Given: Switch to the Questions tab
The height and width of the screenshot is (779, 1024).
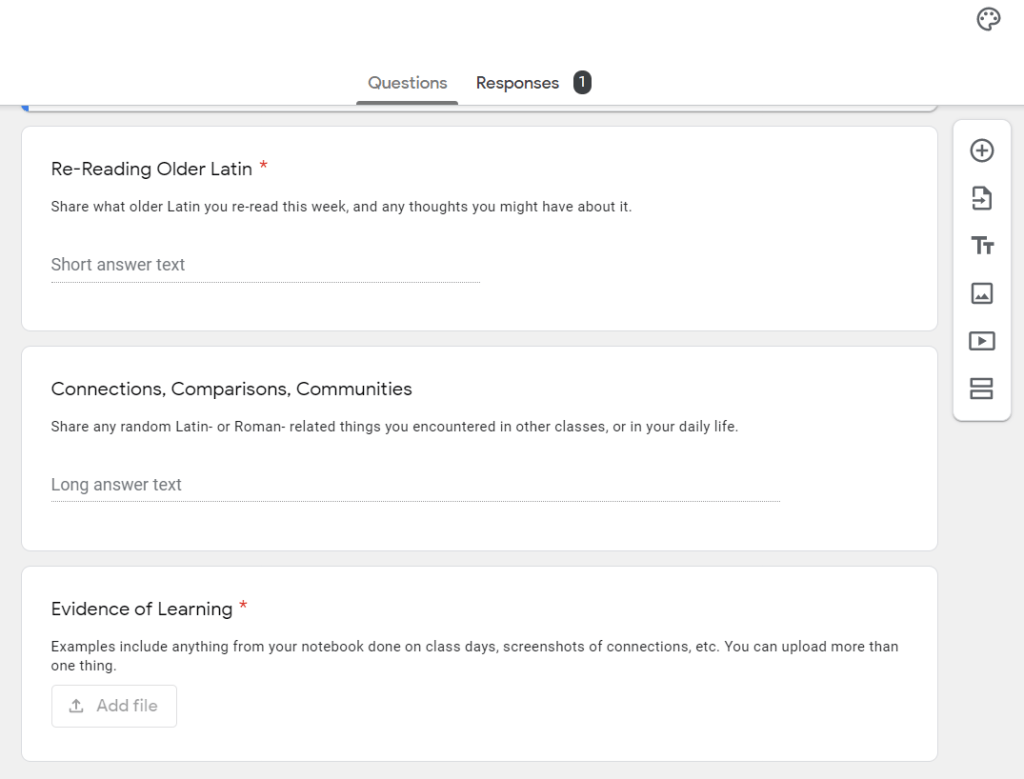Looking at the screenshot, I should pos(407,83).
